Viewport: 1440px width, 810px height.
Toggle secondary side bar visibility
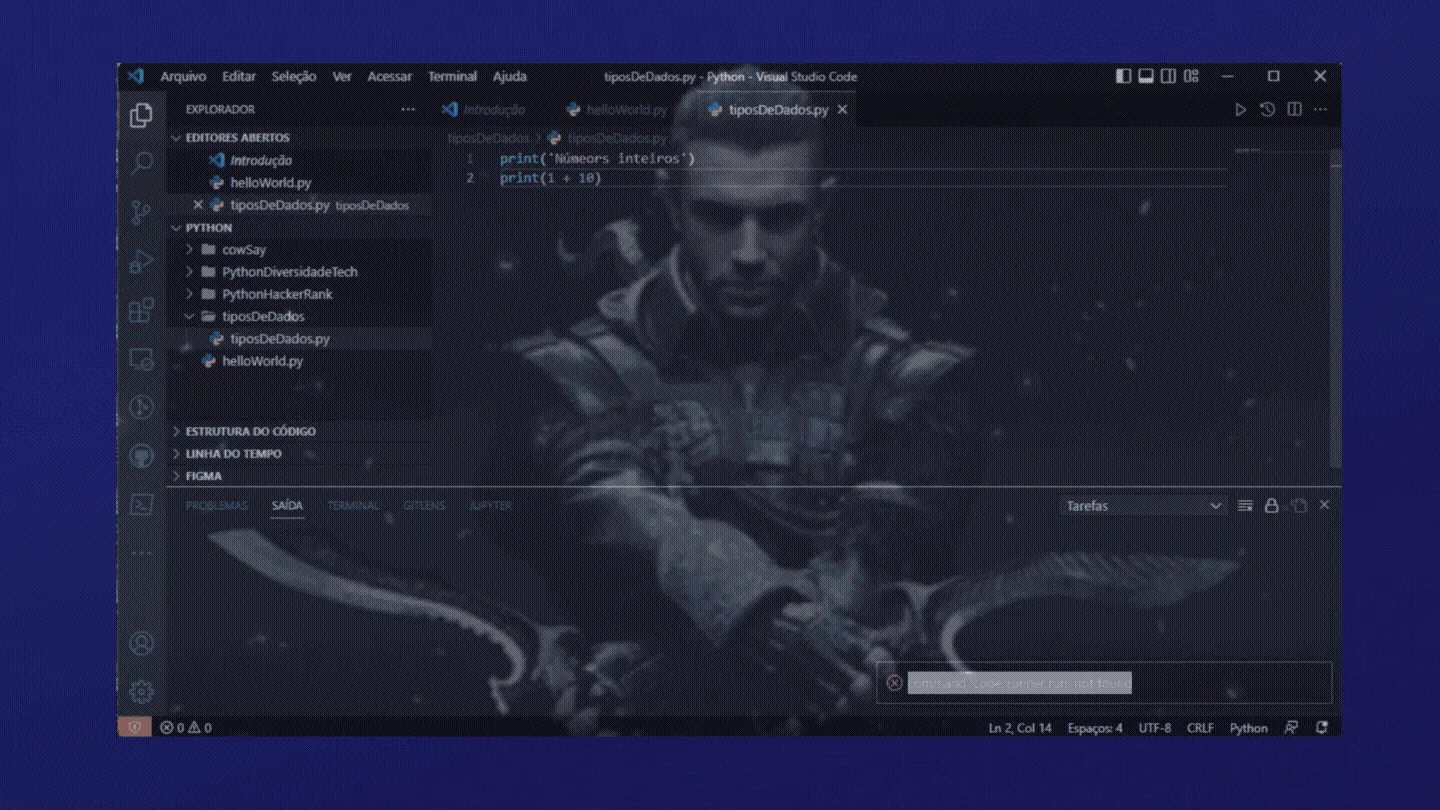click(1168, 76)
